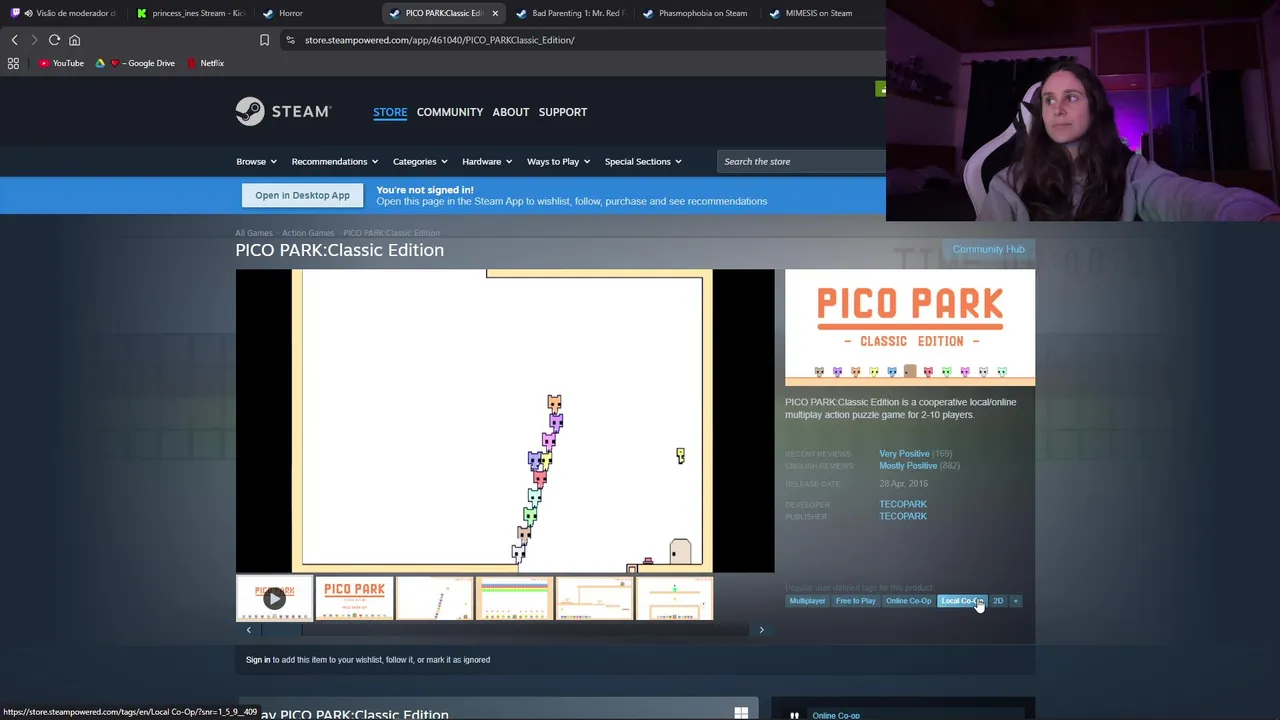Open the TECOPARK publisher link
This screenshot has height=720, width=1280.
click(903, 516)
